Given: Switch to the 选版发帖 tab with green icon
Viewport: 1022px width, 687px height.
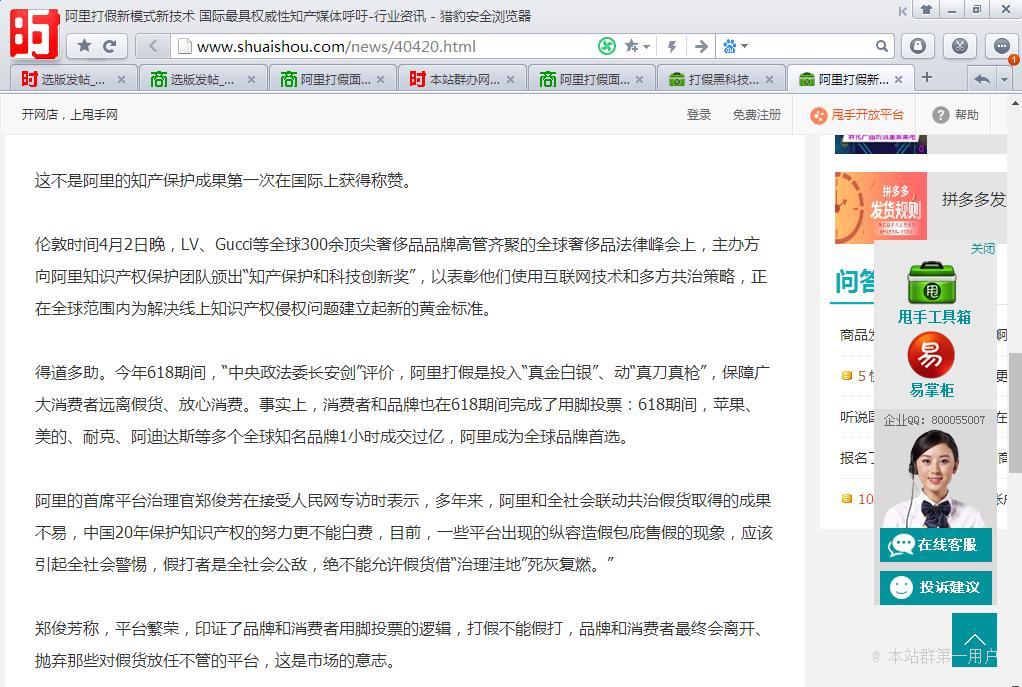Looking at the screenshot, I should pyautogui.click(x=203, y=80).
